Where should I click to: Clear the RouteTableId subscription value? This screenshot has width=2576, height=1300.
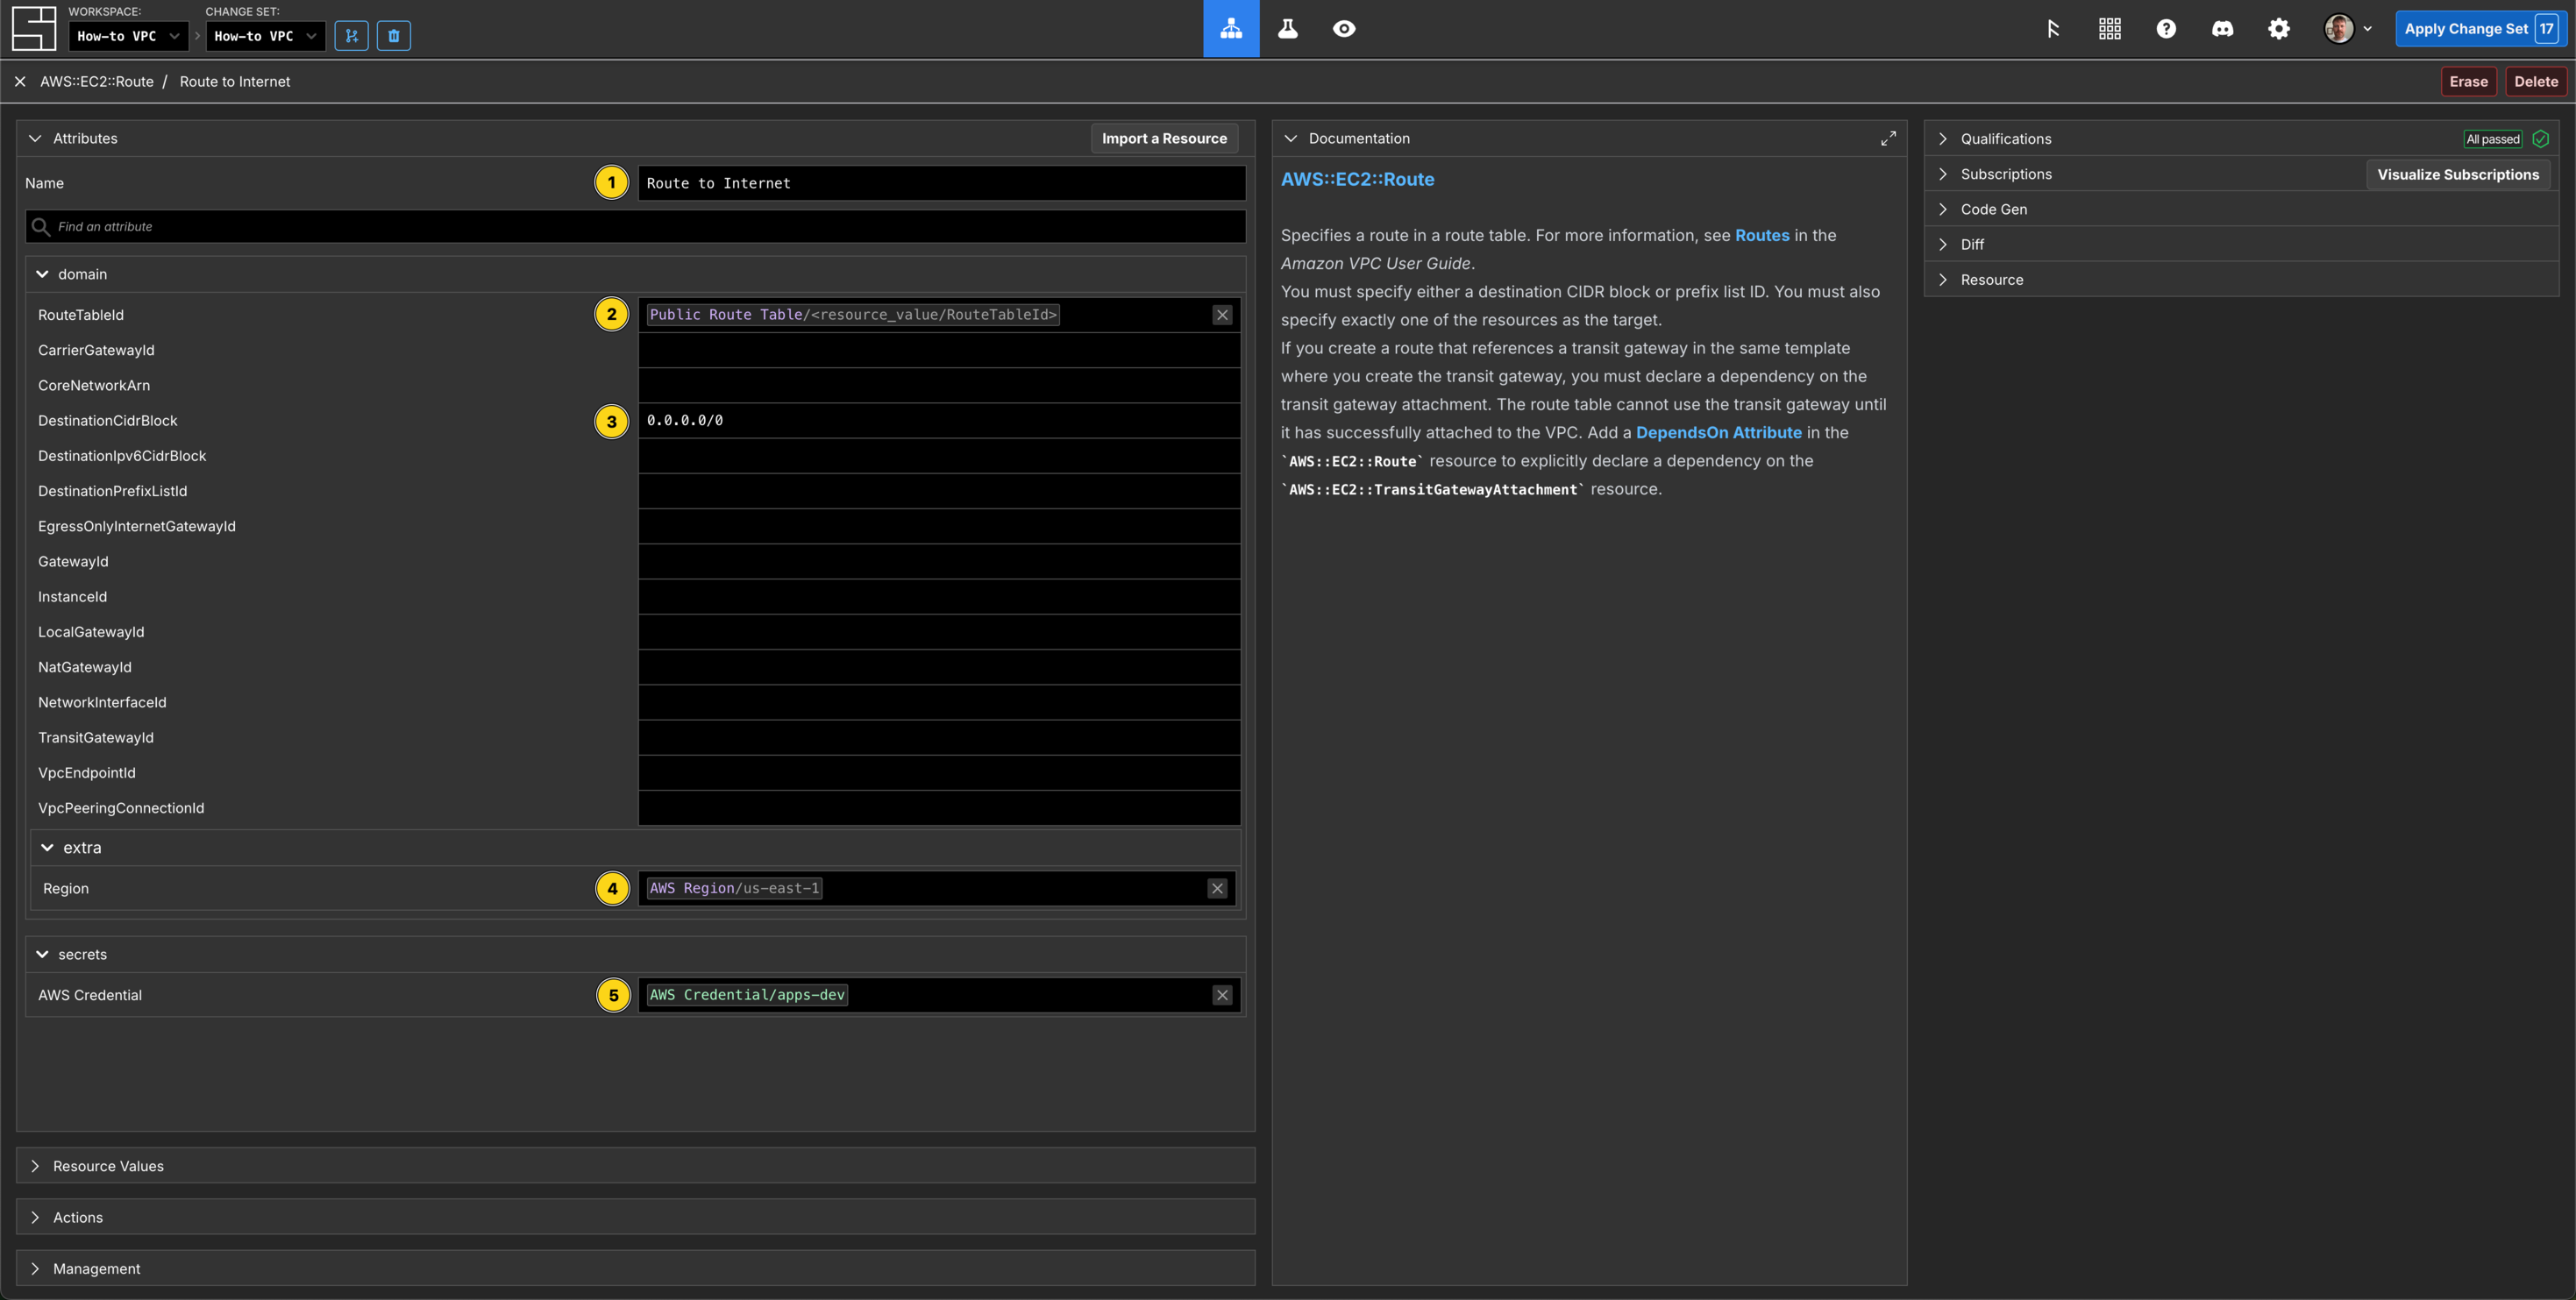(1222, 315)
